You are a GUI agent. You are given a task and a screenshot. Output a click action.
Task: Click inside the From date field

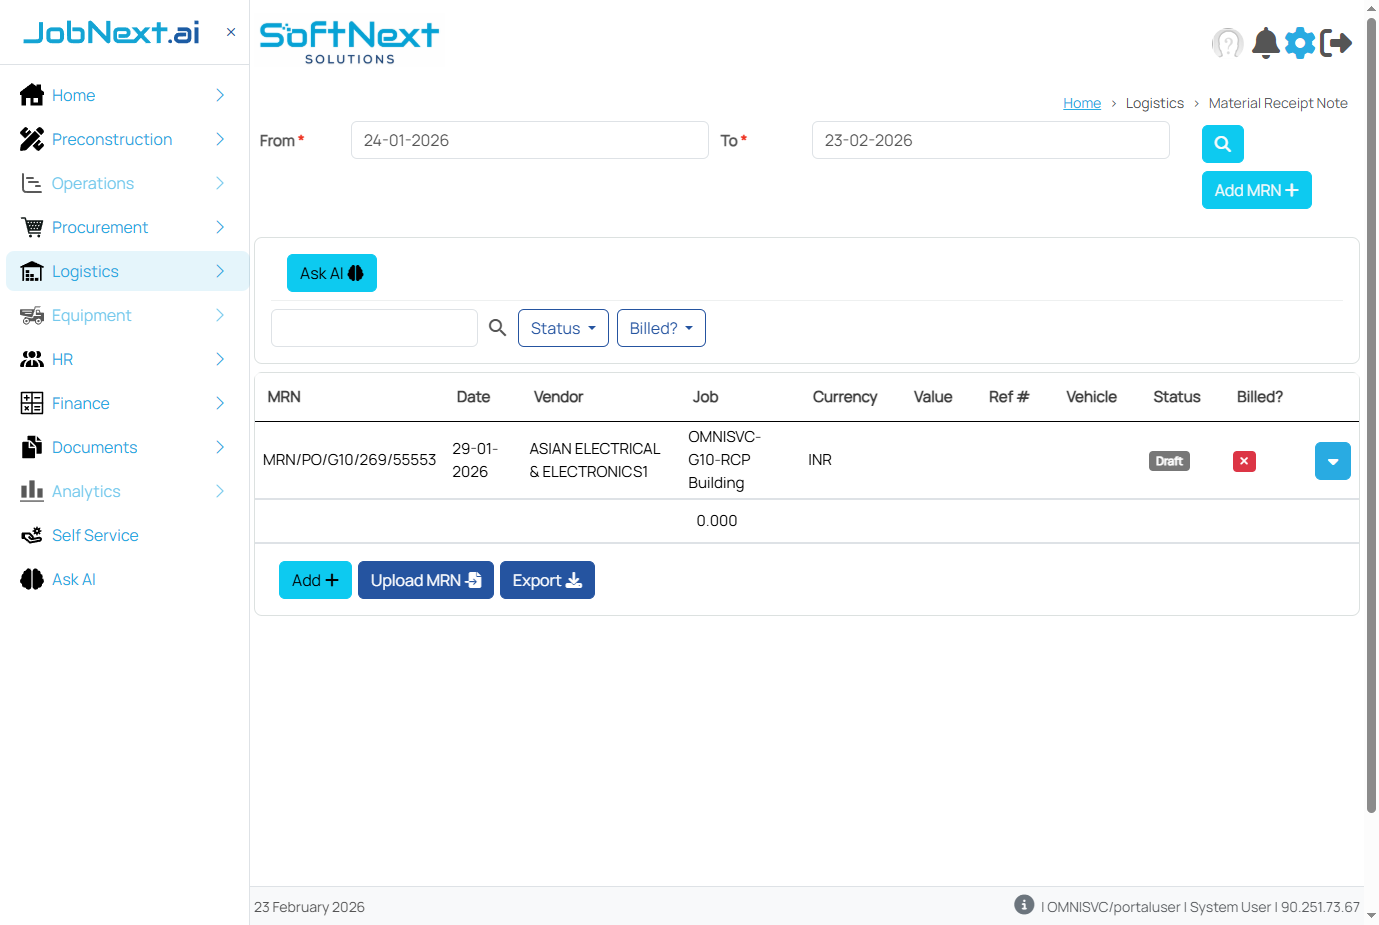[x=529, y=140]
